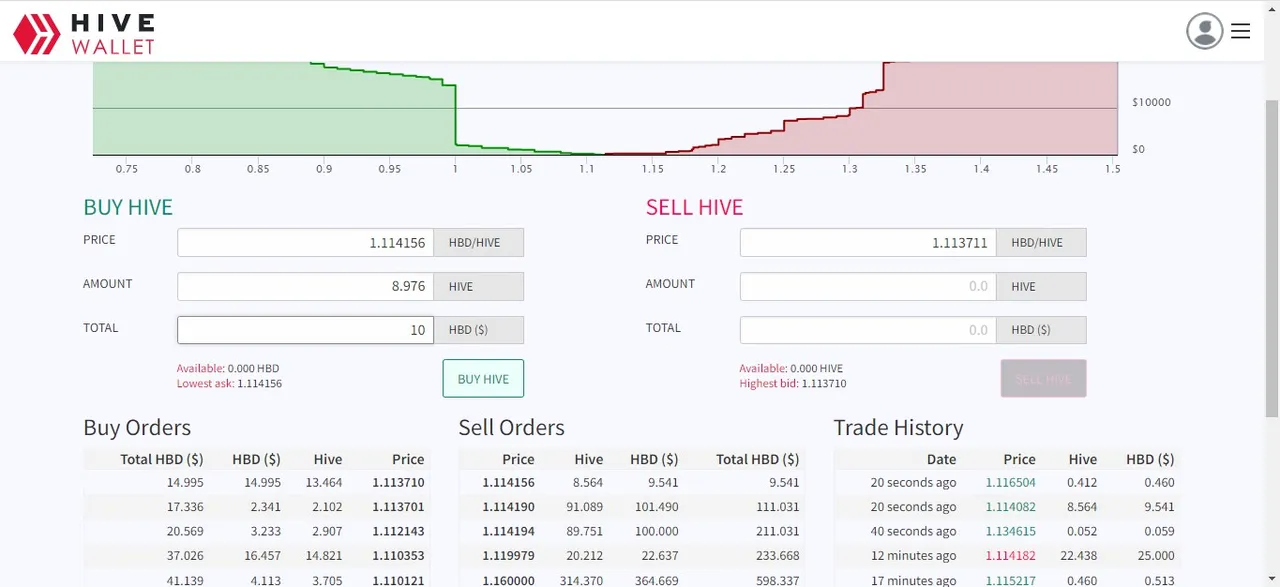This screenshot has height=587, width=1280.
Task: Click the HBD/HIVE unit label beside sell price
Action: pyautogui.click(x=1042, y=242)
